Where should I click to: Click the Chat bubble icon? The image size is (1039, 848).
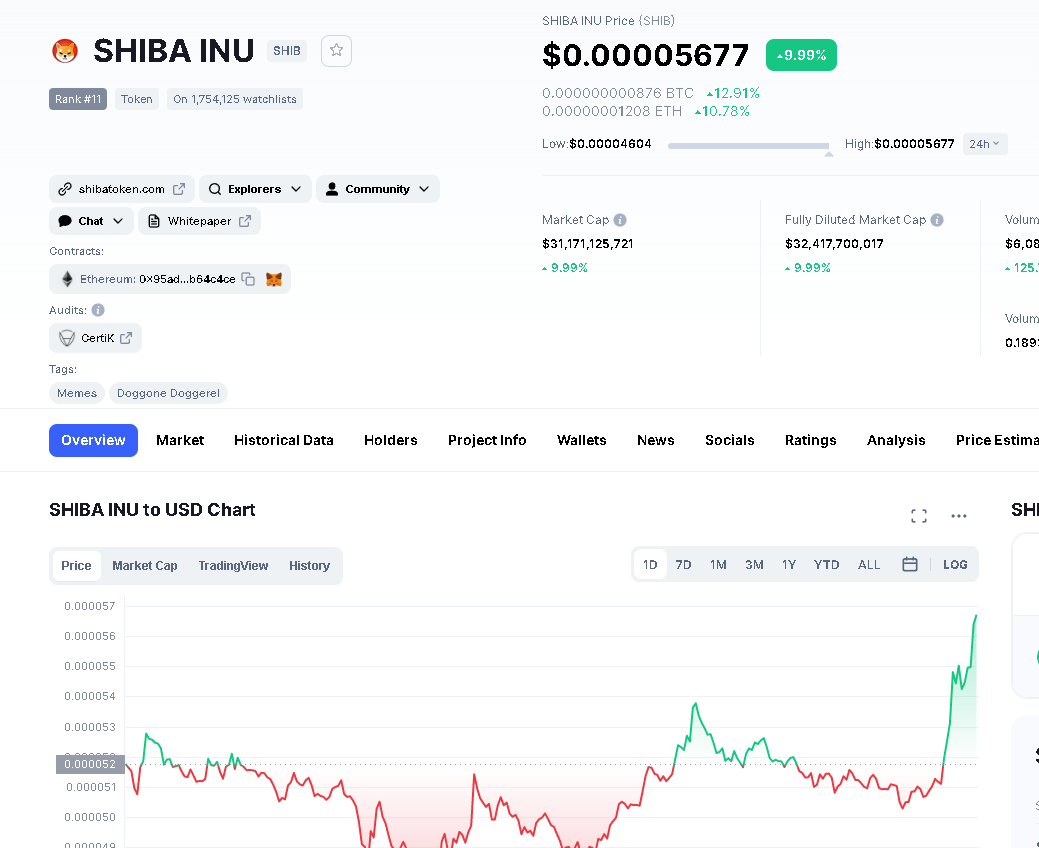pyautogui.click(x=65, y=221)
